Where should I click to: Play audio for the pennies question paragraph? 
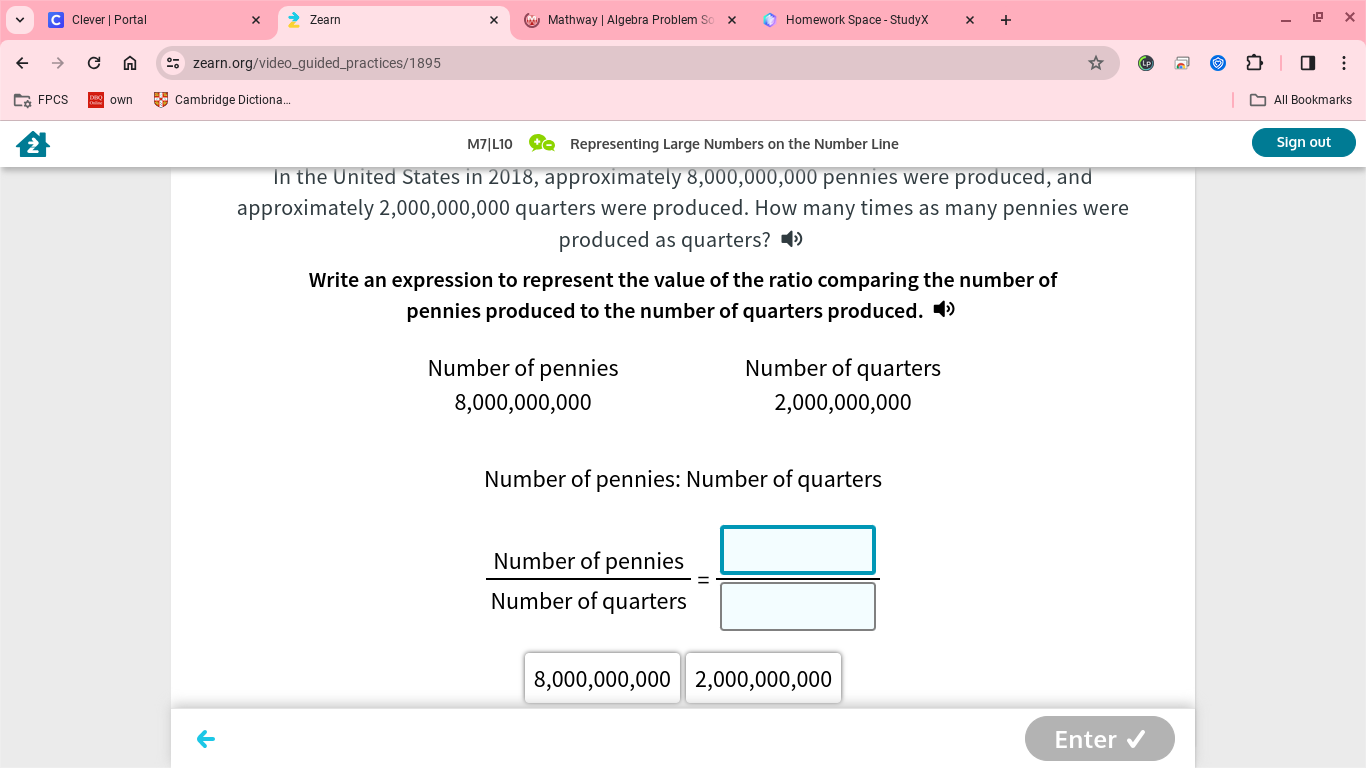[x=791, y=239]
